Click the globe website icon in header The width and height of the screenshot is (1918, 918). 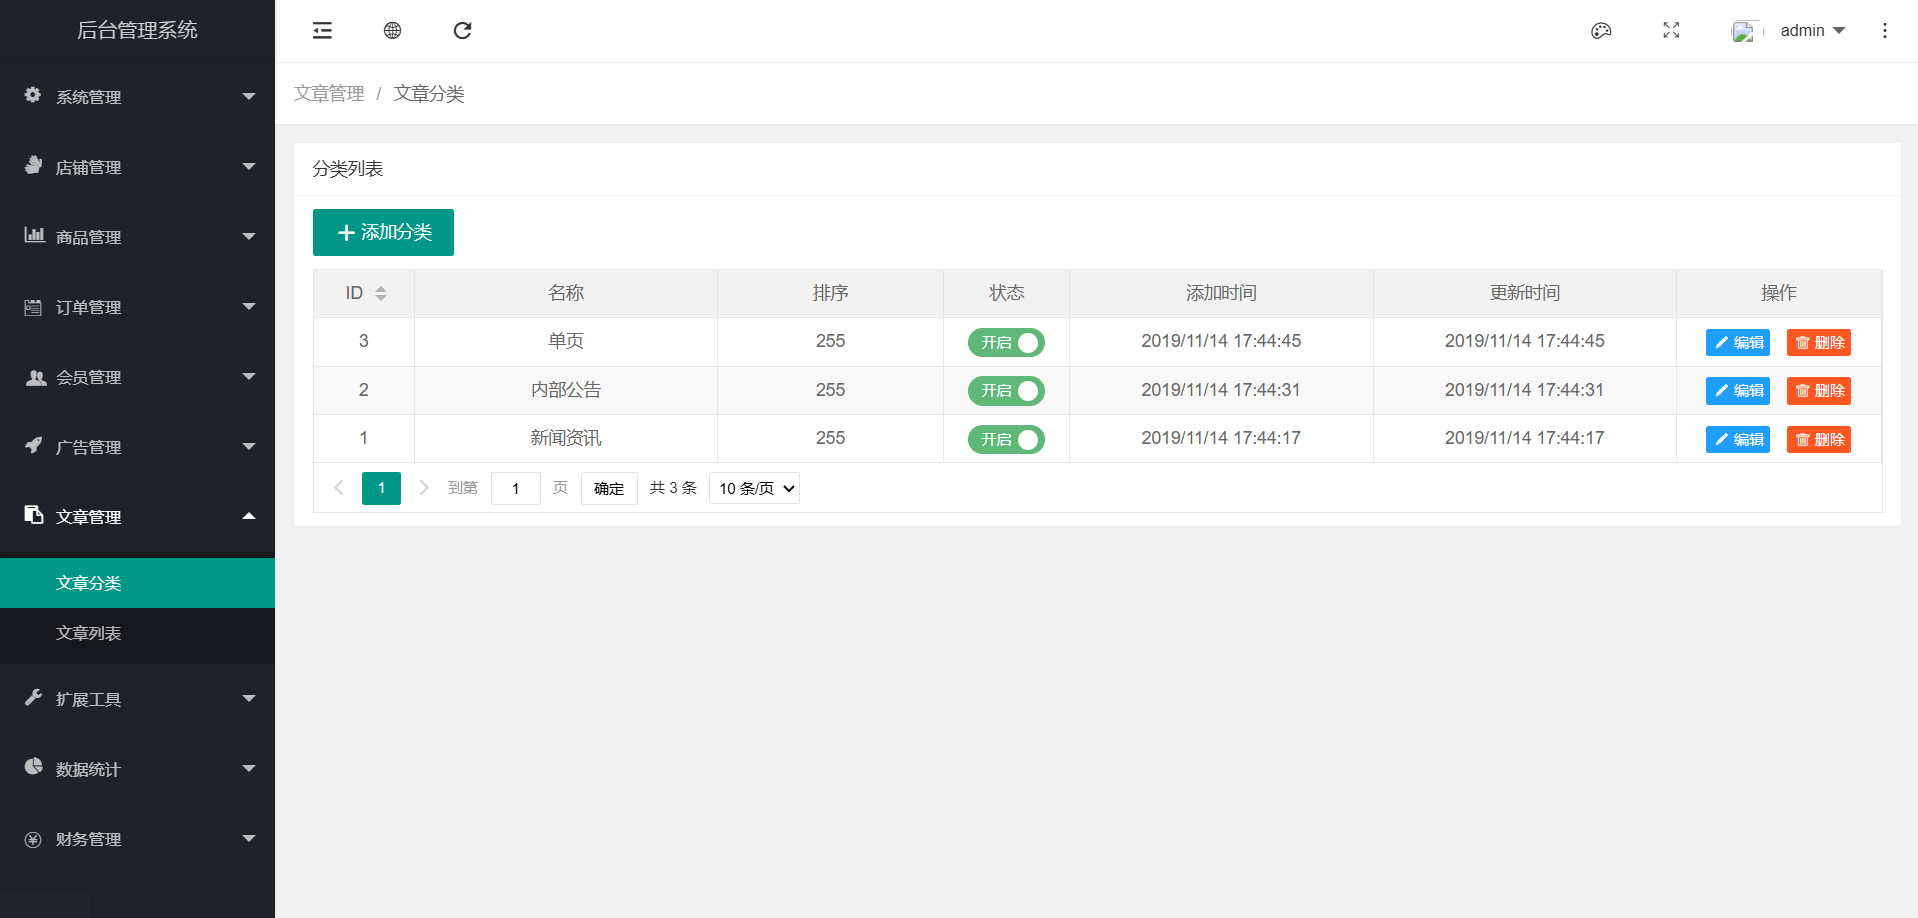[392, 31]
